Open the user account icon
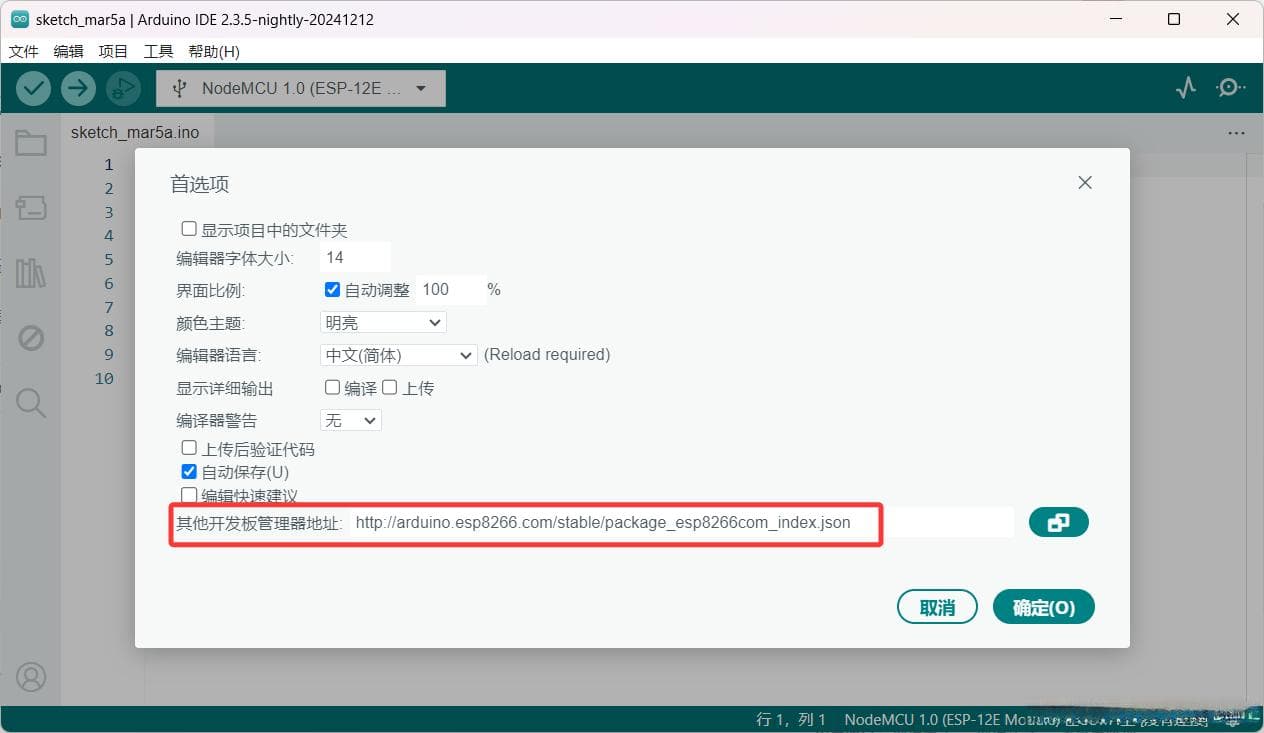1264x733 pixels. tap(31, 677)
